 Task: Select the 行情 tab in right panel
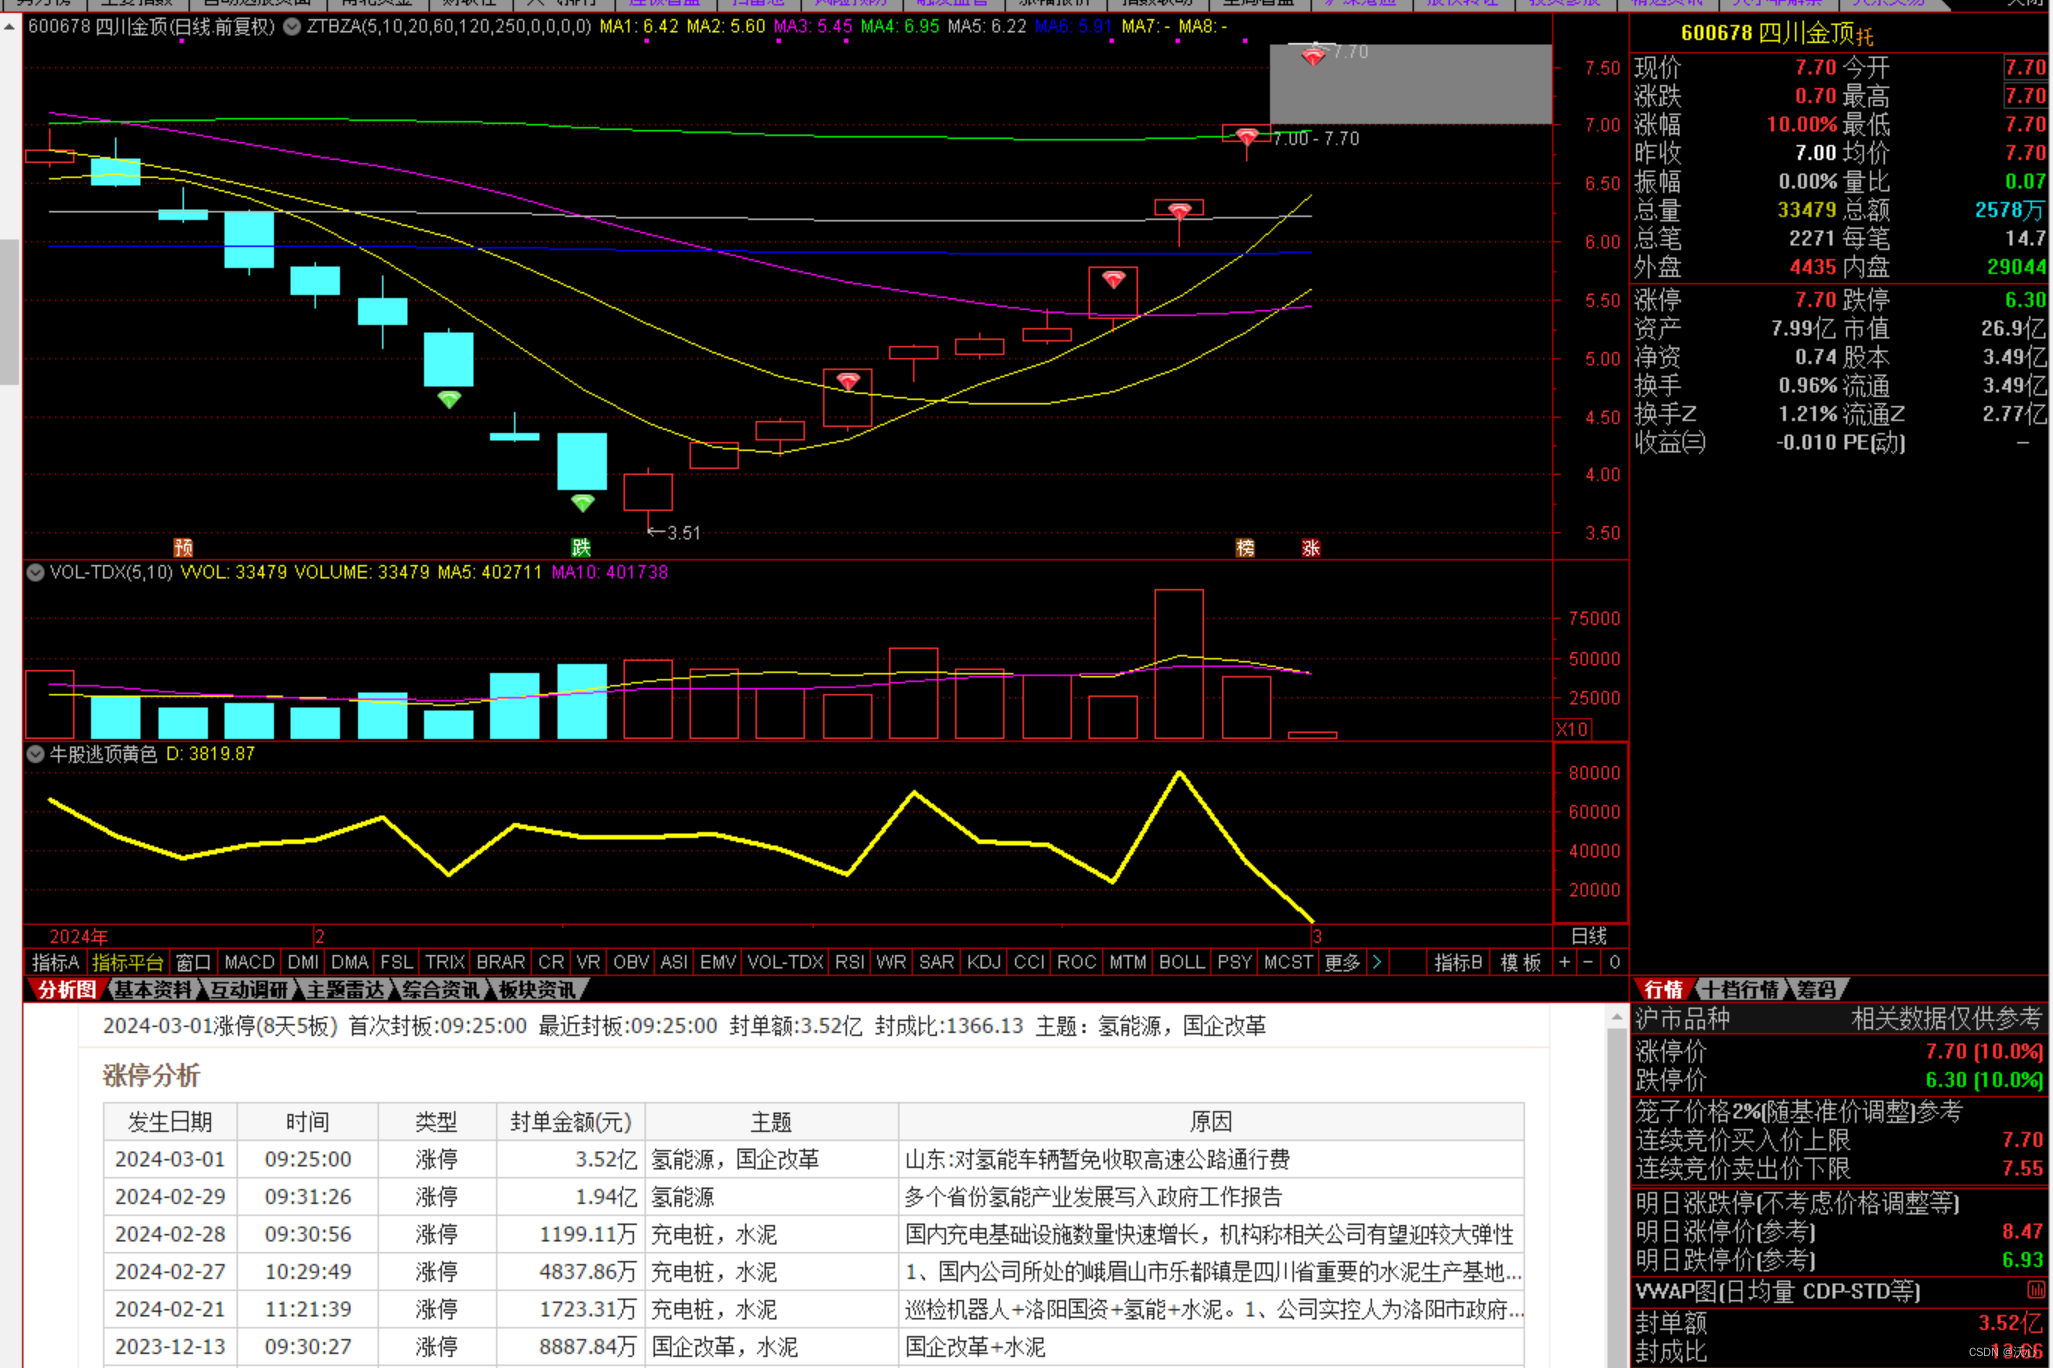(x=1663, y=989)
